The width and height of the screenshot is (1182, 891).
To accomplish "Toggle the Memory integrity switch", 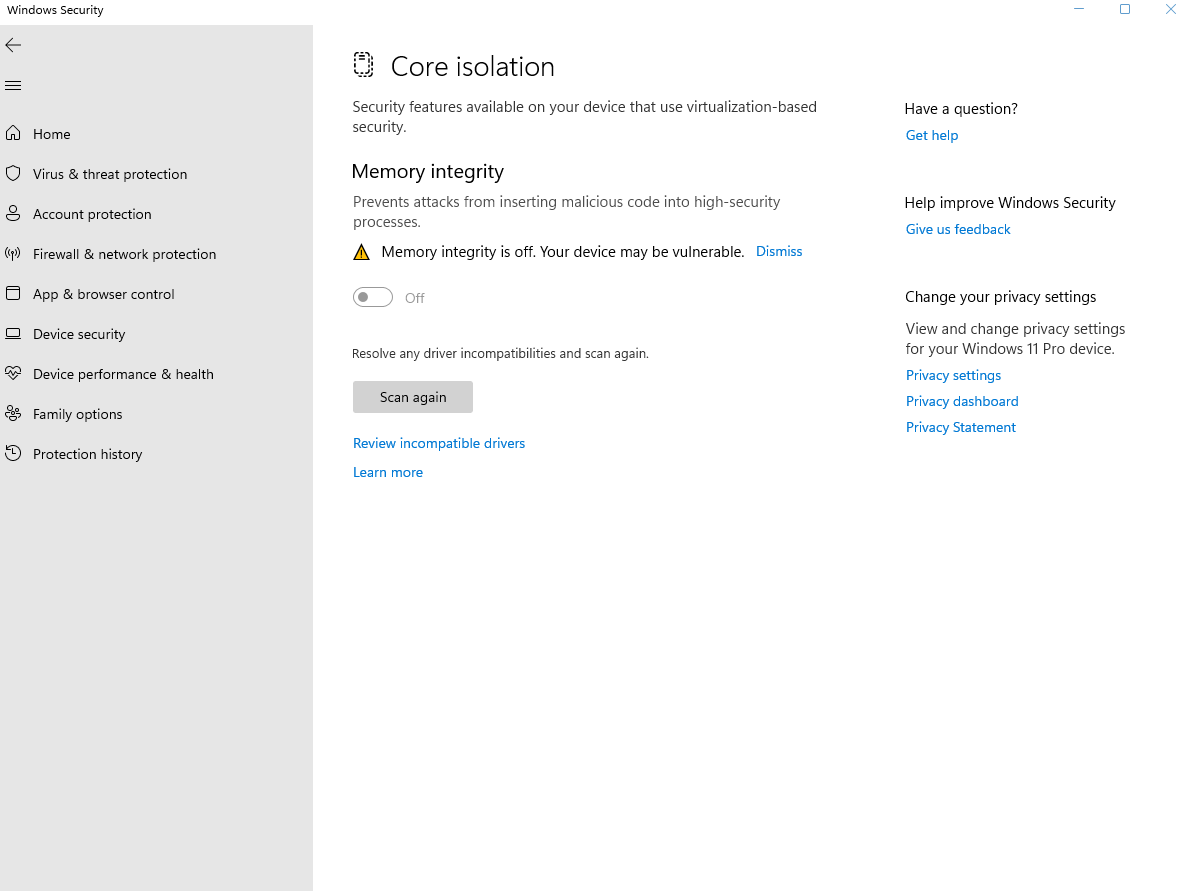I will 373,297.
